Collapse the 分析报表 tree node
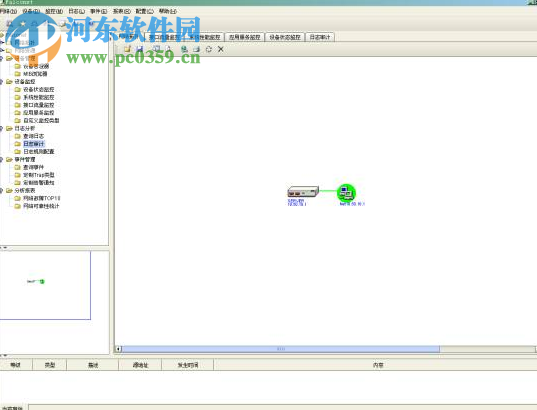The height and width of the screenshot is (410, 537). pyautogui.click(x=1, y=190)
